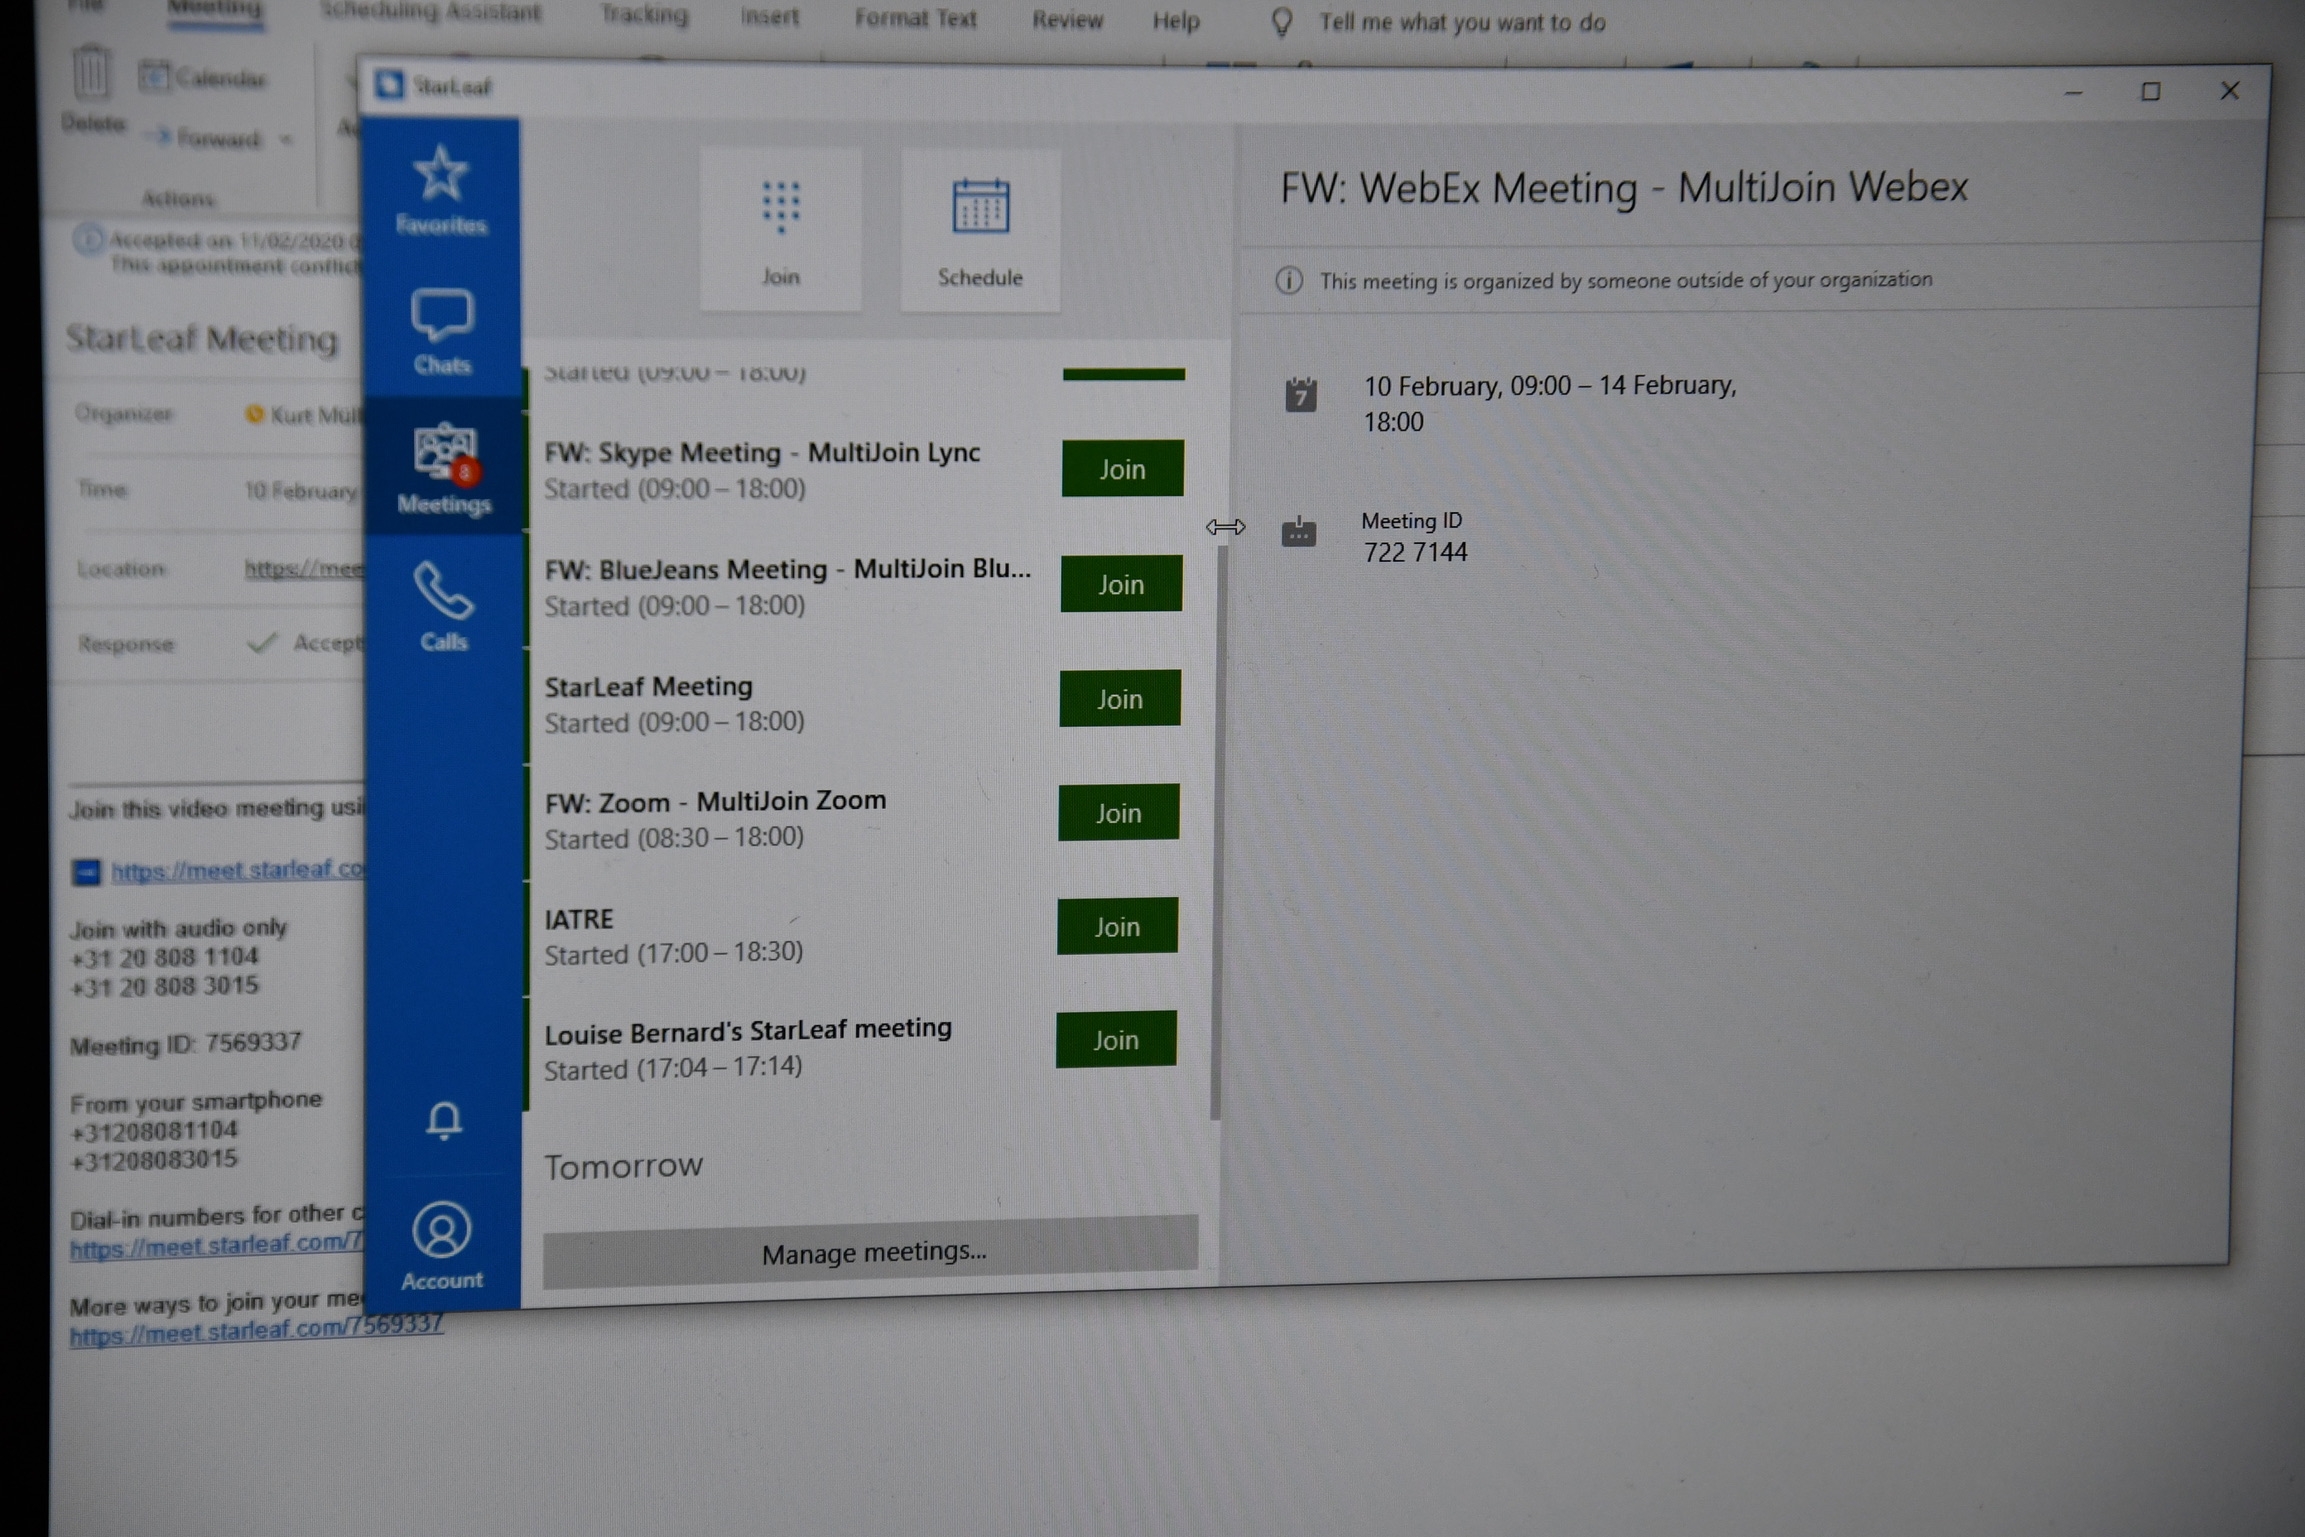Join the BlueJeans MultiJoin meeting

pos(1120,584)
